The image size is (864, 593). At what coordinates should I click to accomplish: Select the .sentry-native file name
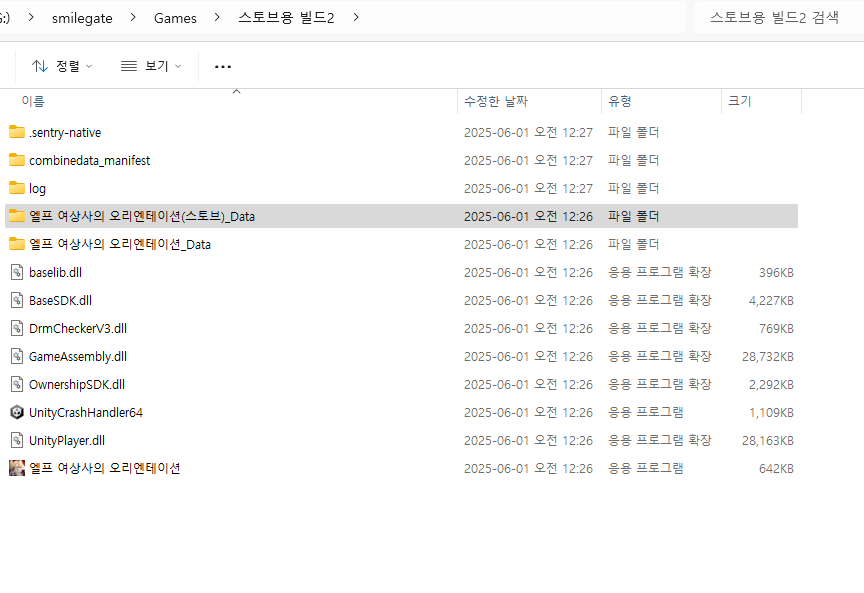coord(65,133)
